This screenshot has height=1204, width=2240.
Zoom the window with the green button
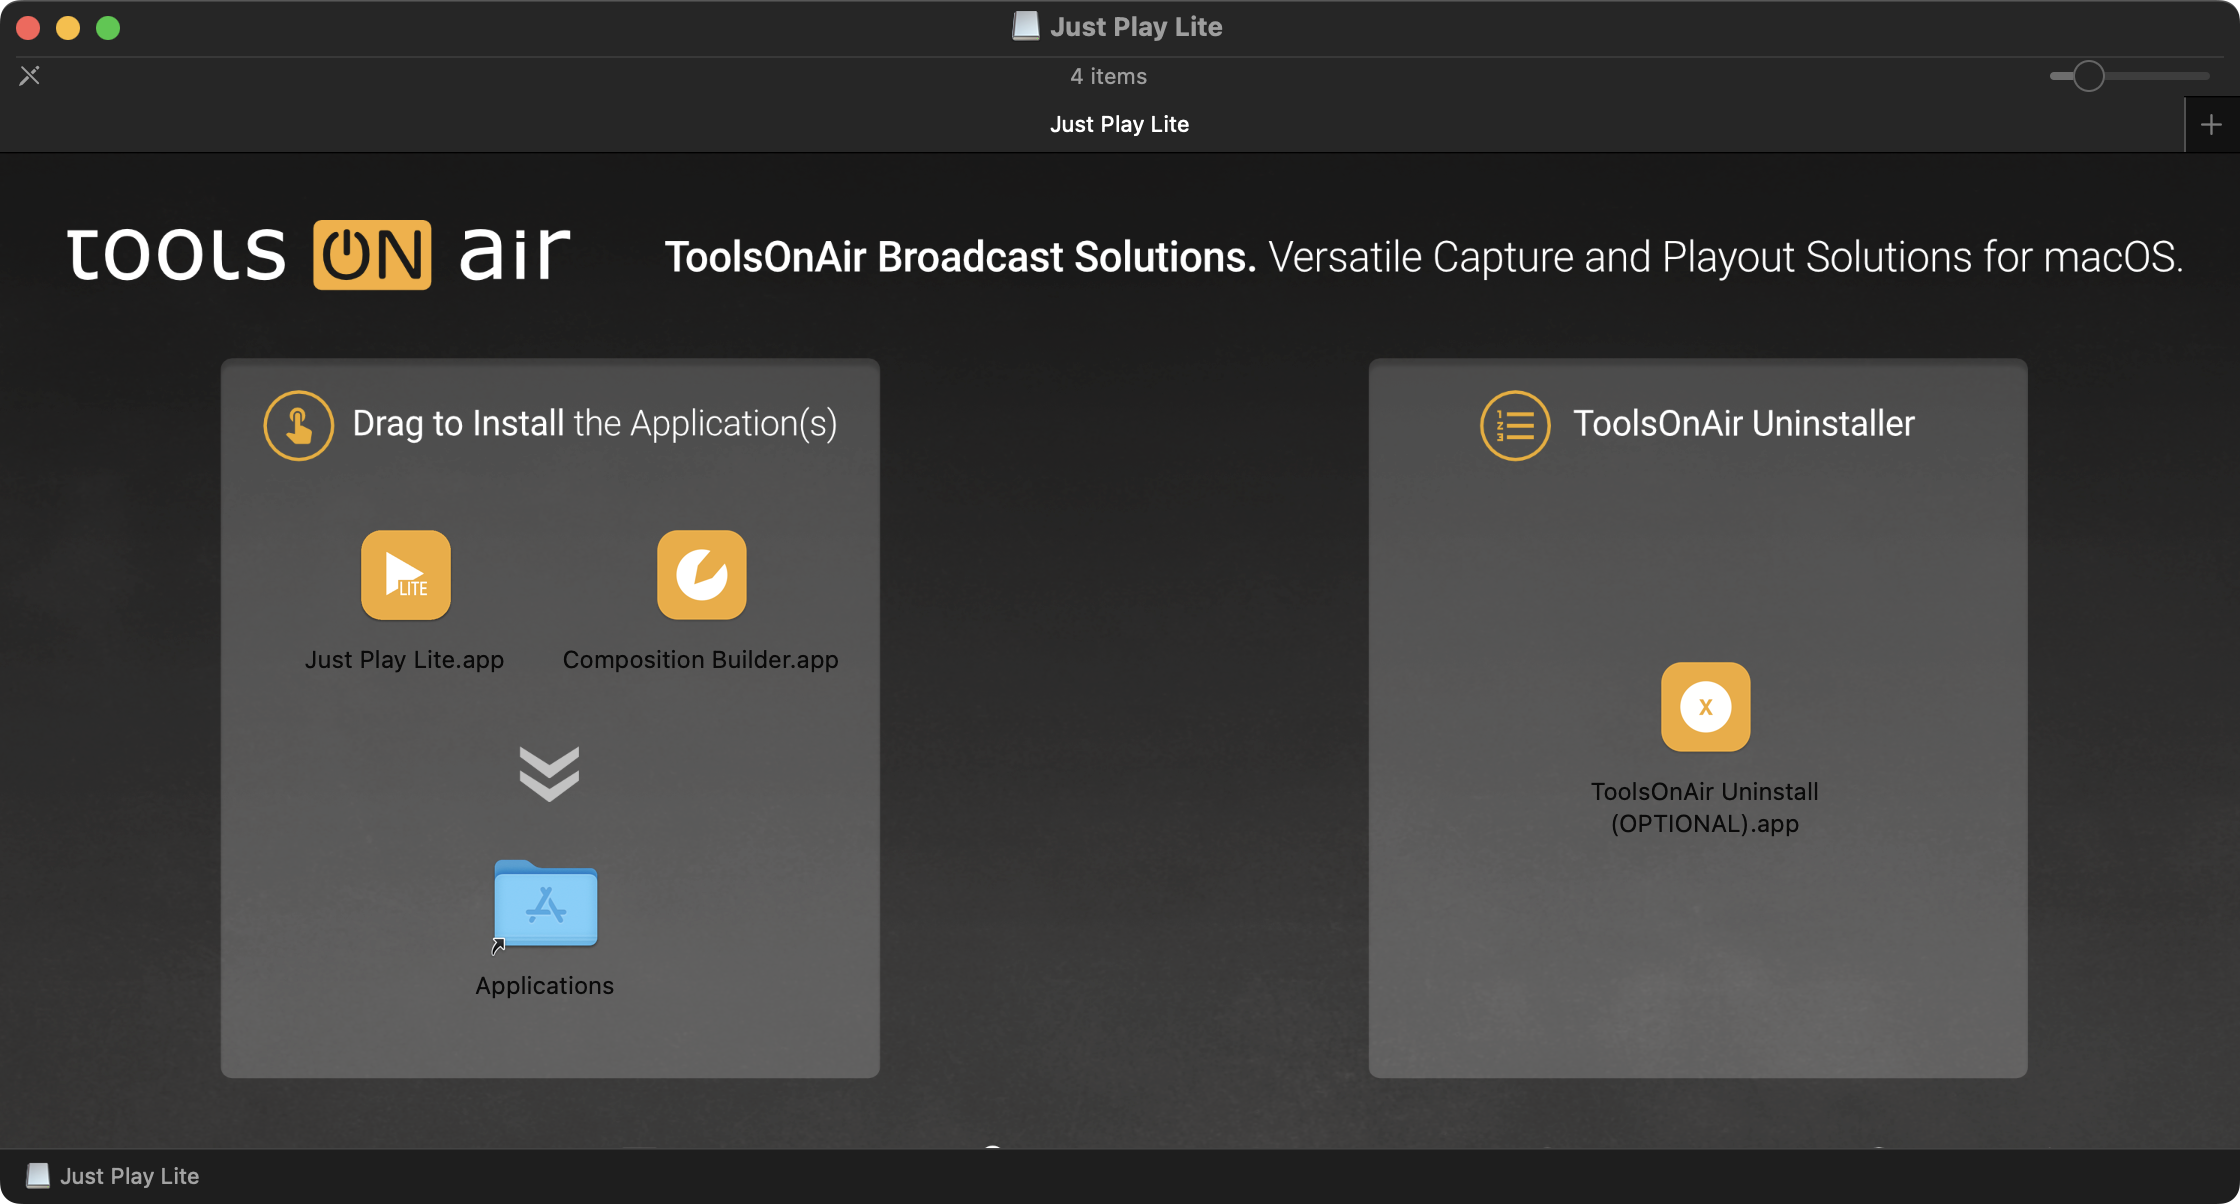pos(108,28)
